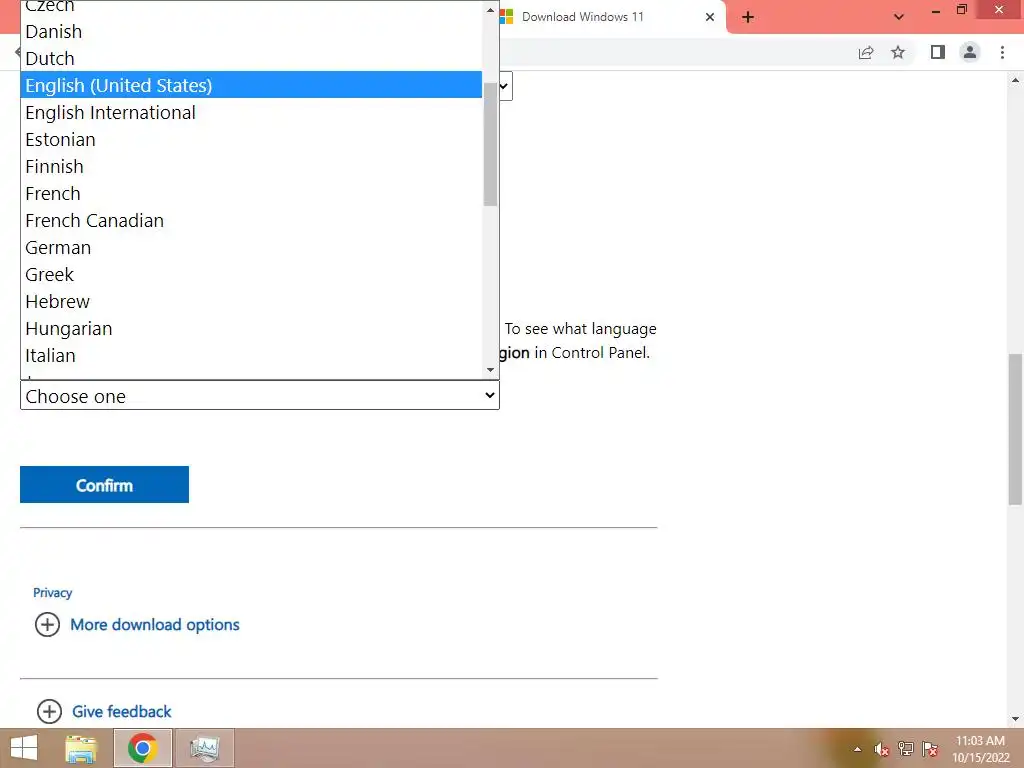Image resolution: width=1024 pixels, height=768 pixels.
Task: Choose Hungarian from the list
Action: pyautogui.click(x=251, y=328)
